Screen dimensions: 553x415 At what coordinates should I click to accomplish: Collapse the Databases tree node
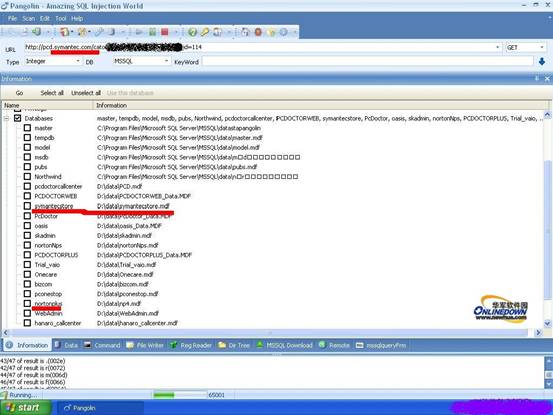click(x=6, y=118)
